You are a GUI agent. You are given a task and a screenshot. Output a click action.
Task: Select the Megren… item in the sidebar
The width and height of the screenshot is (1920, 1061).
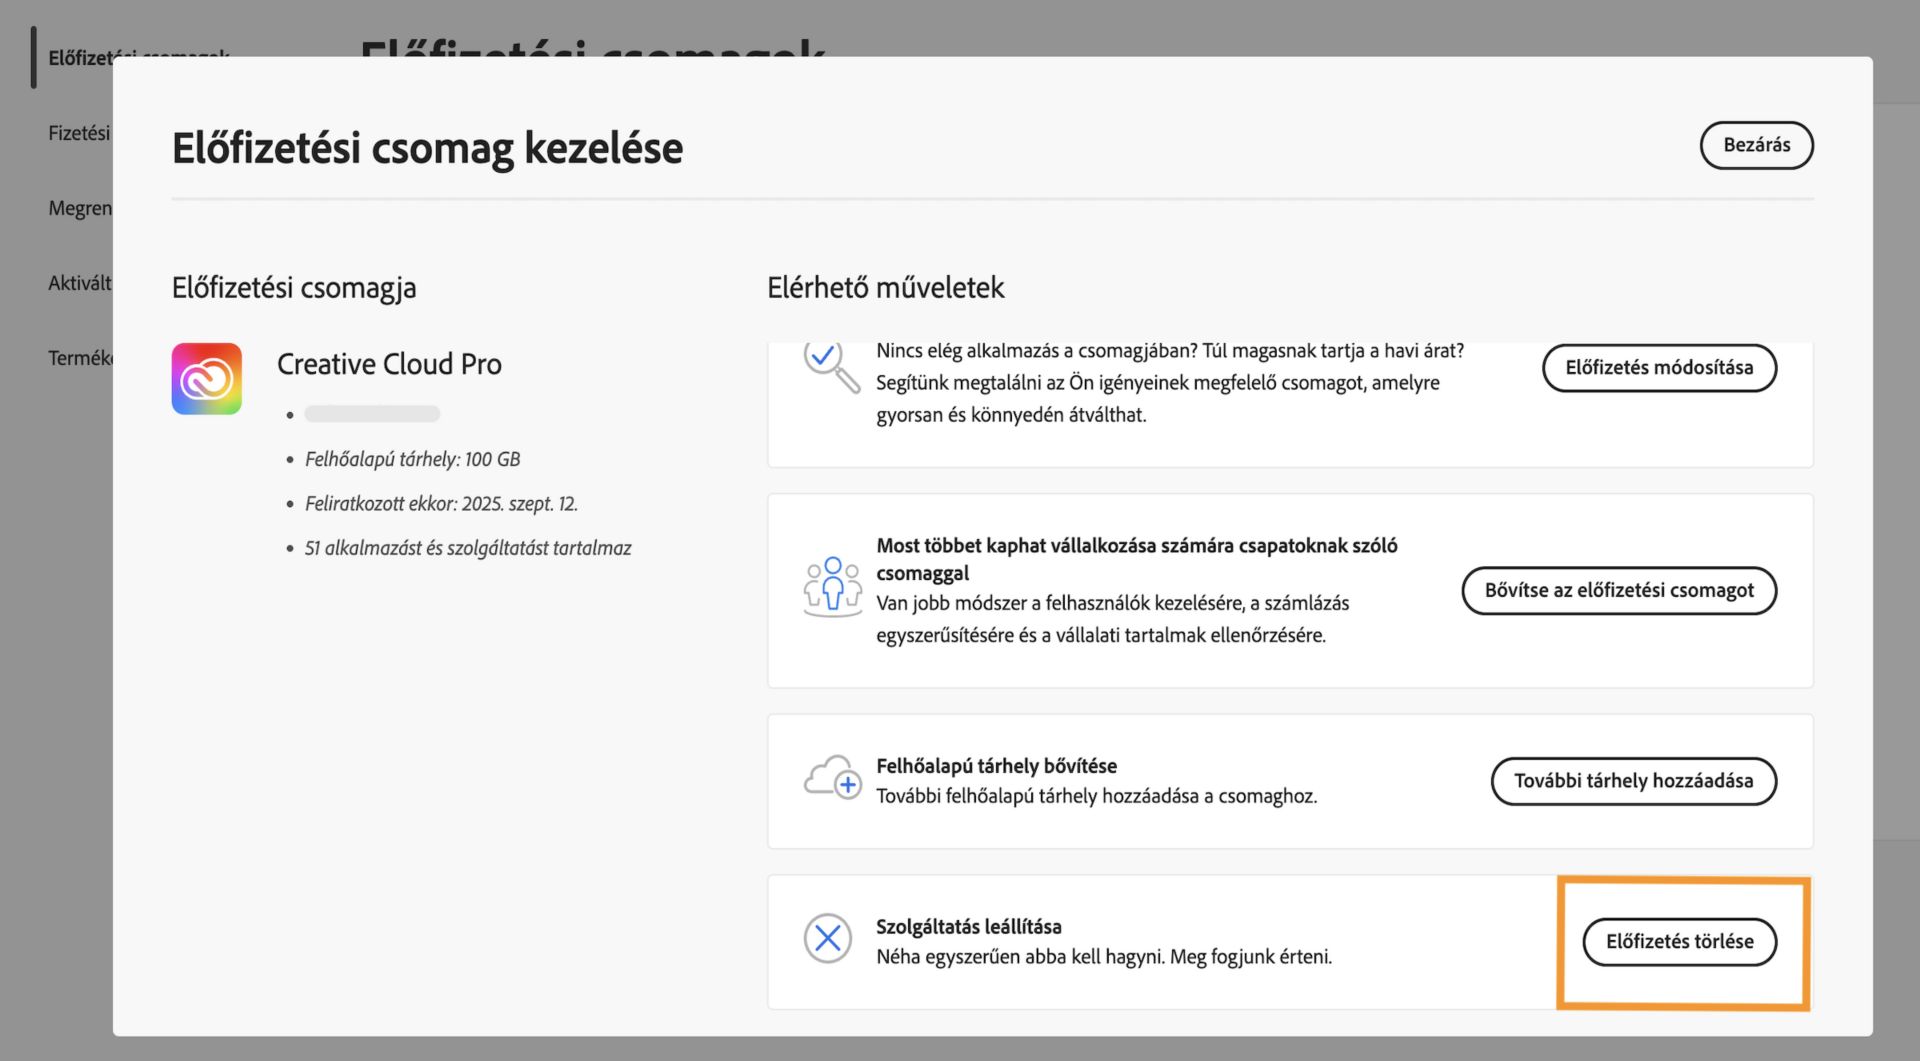click(80, 208)
